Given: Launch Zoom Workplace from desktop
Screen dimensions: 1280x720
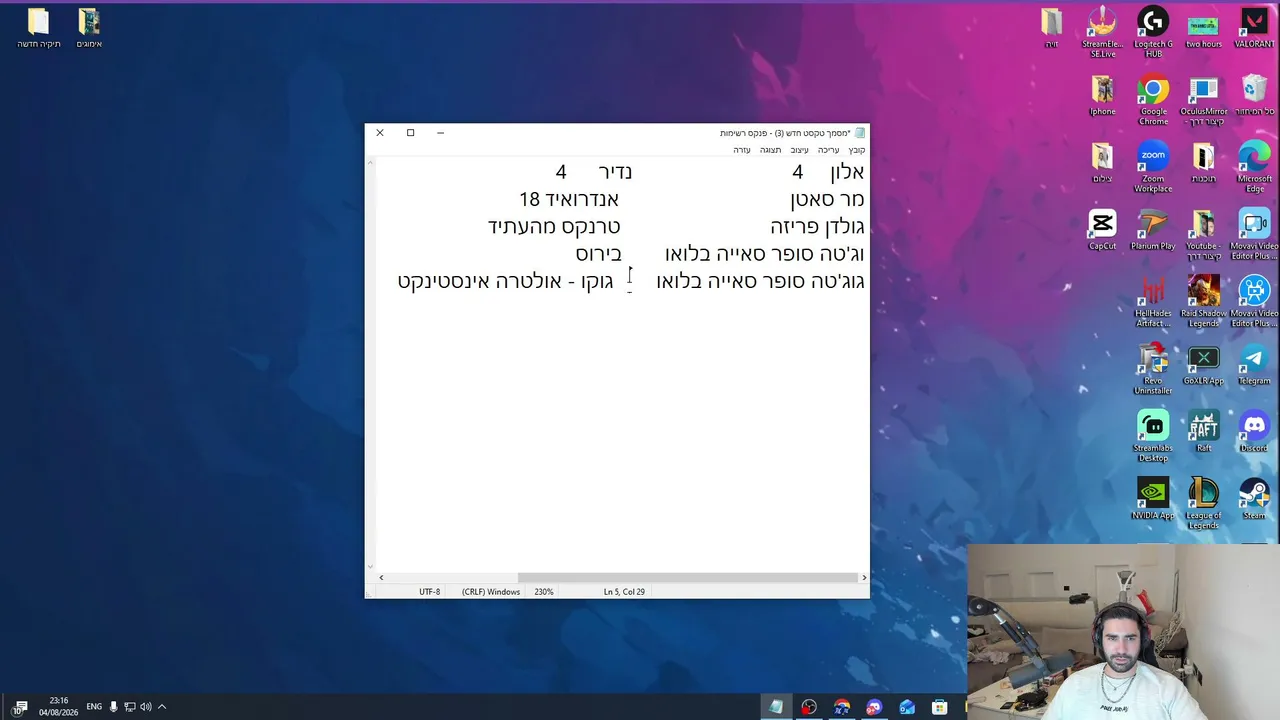Looking at the screenshot, I should pos(1153,167).
